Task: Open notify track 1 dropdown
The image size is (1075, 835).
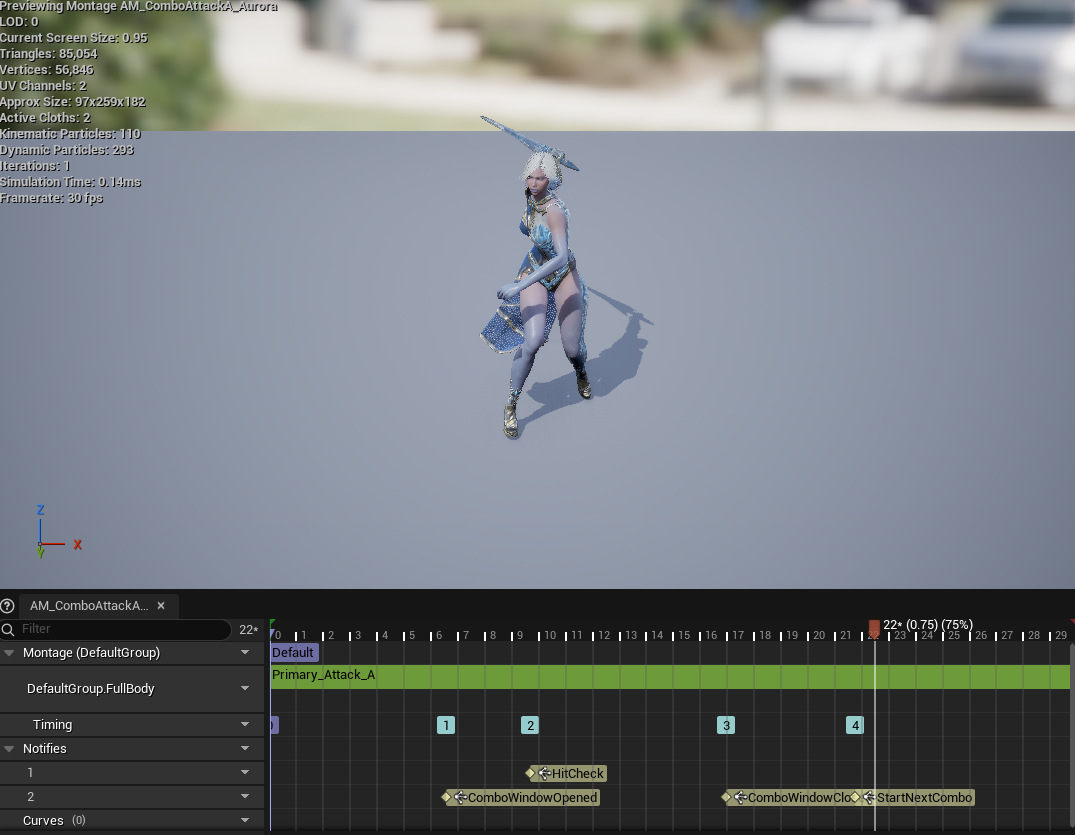Action: pyautogui.click(x=245, y=773)
